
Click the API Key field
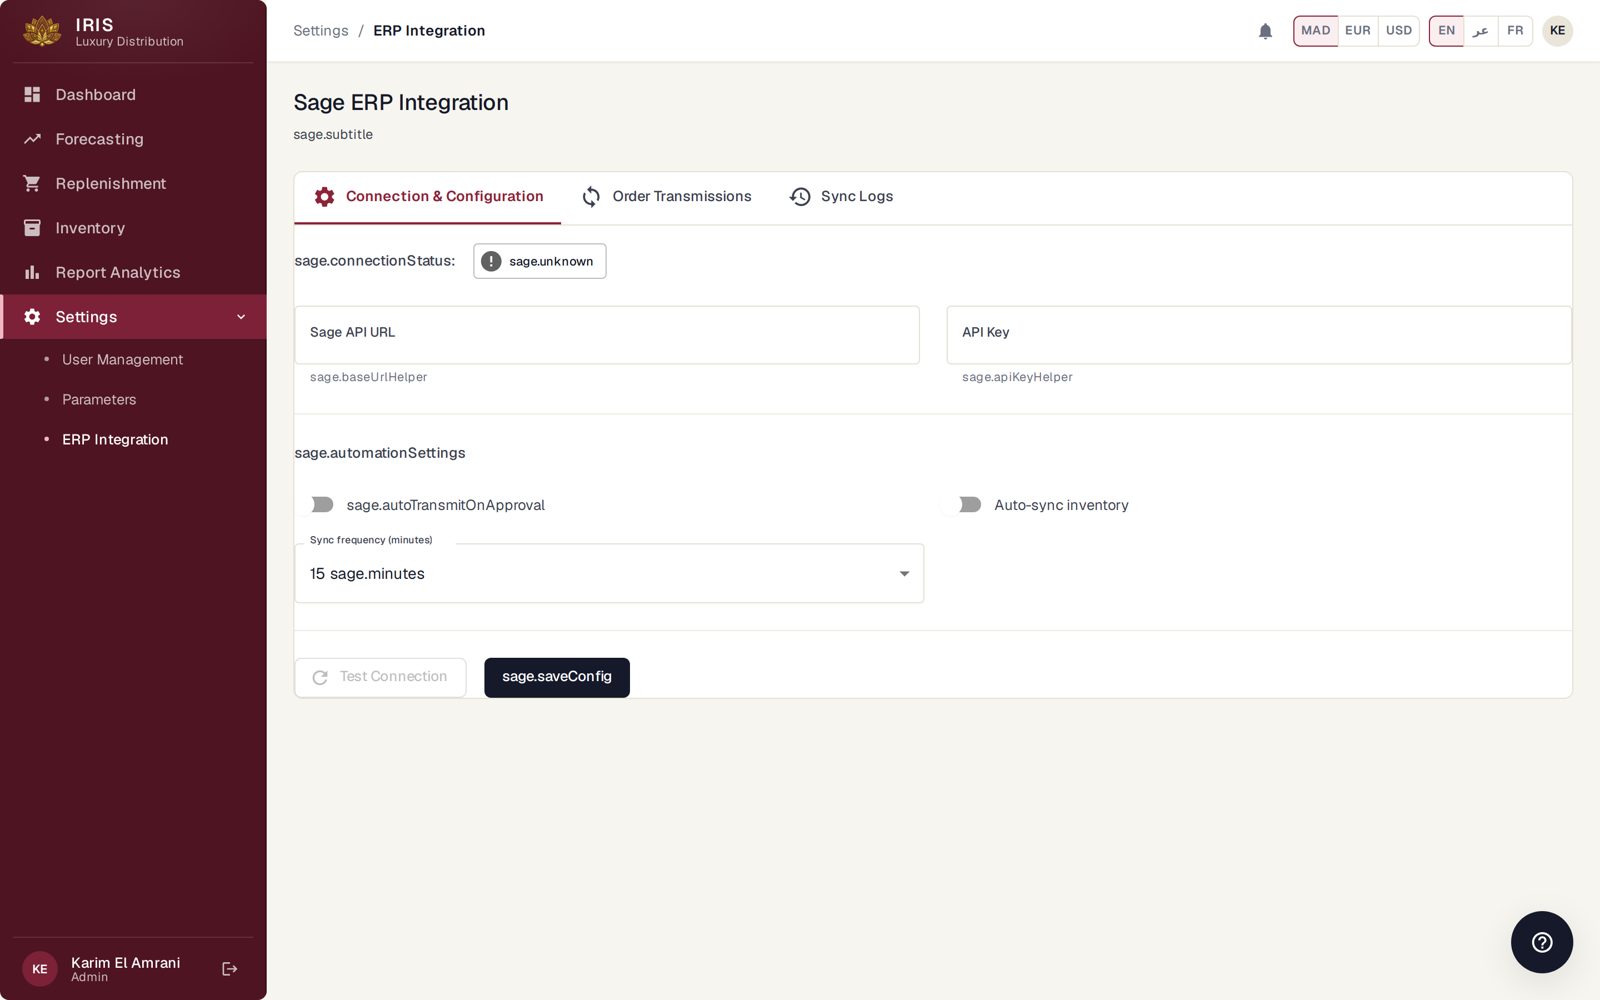(1259, 335)
